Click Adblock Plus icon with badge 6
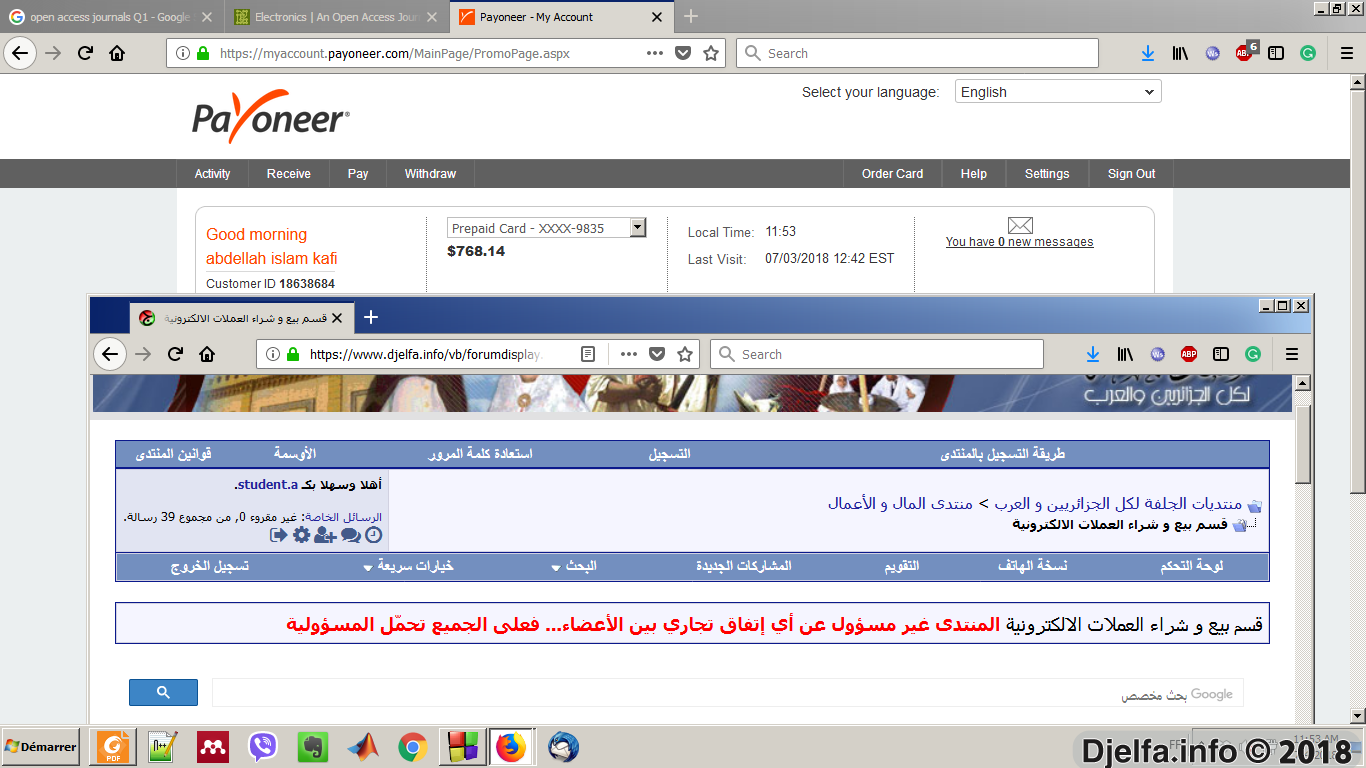 click(x=1245, y=52)
